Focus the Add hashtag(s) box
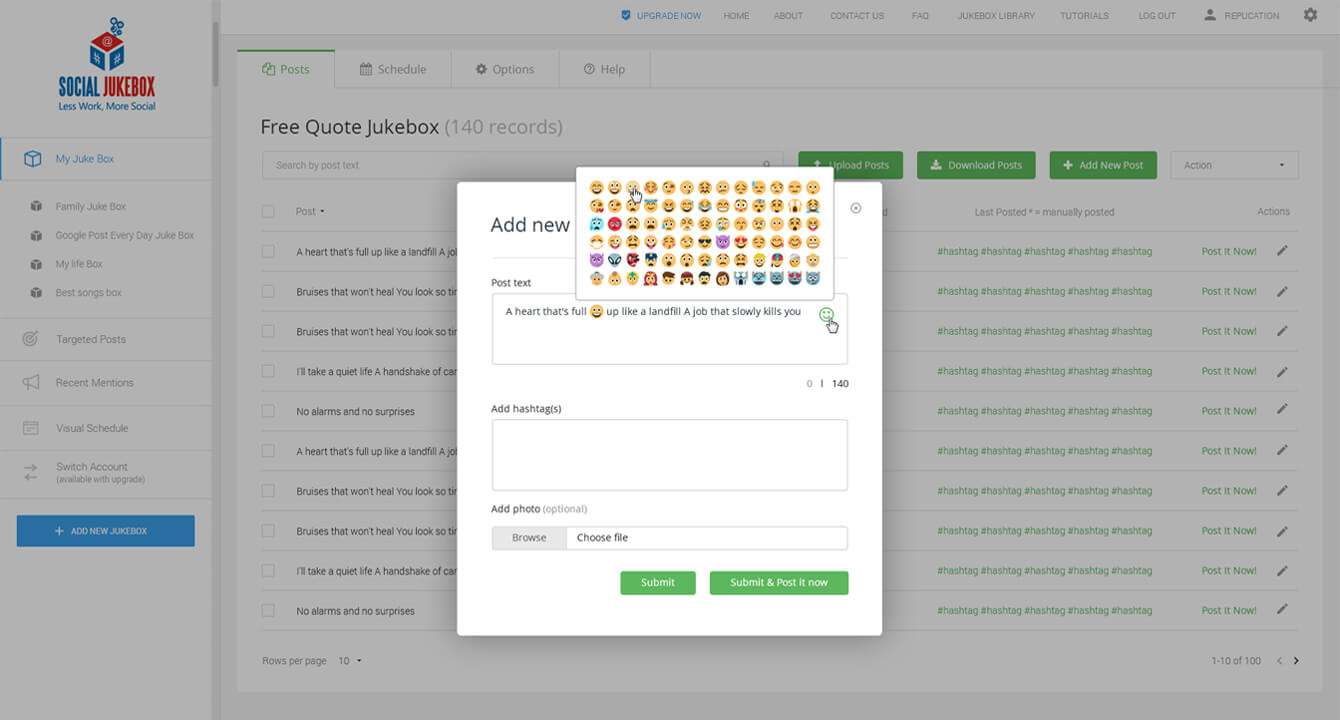Viewport: 1340px width, 720px height. click(x=670, y=455)
